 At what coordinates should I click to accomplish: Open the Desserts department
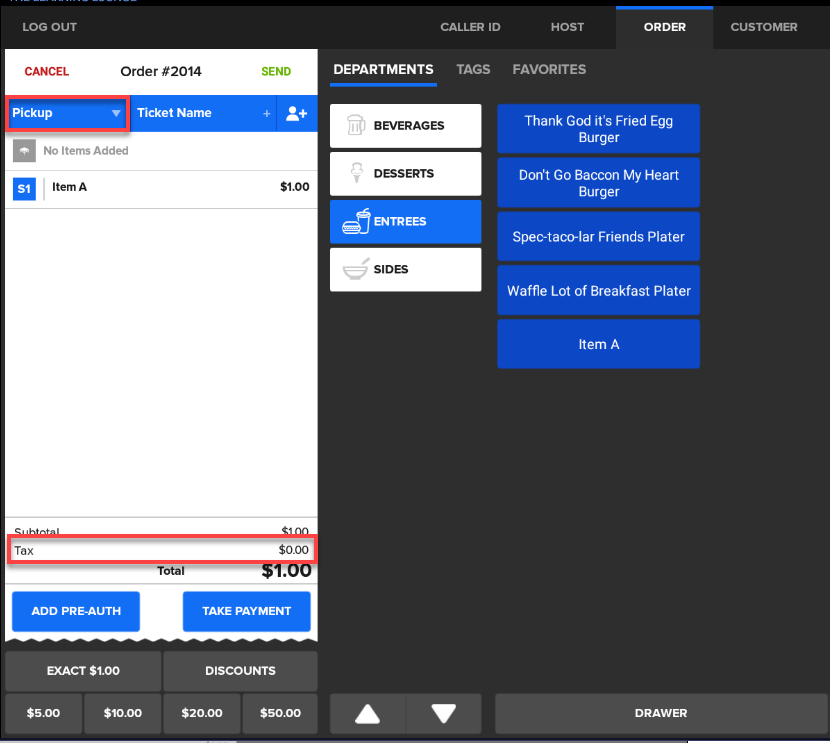405,174
